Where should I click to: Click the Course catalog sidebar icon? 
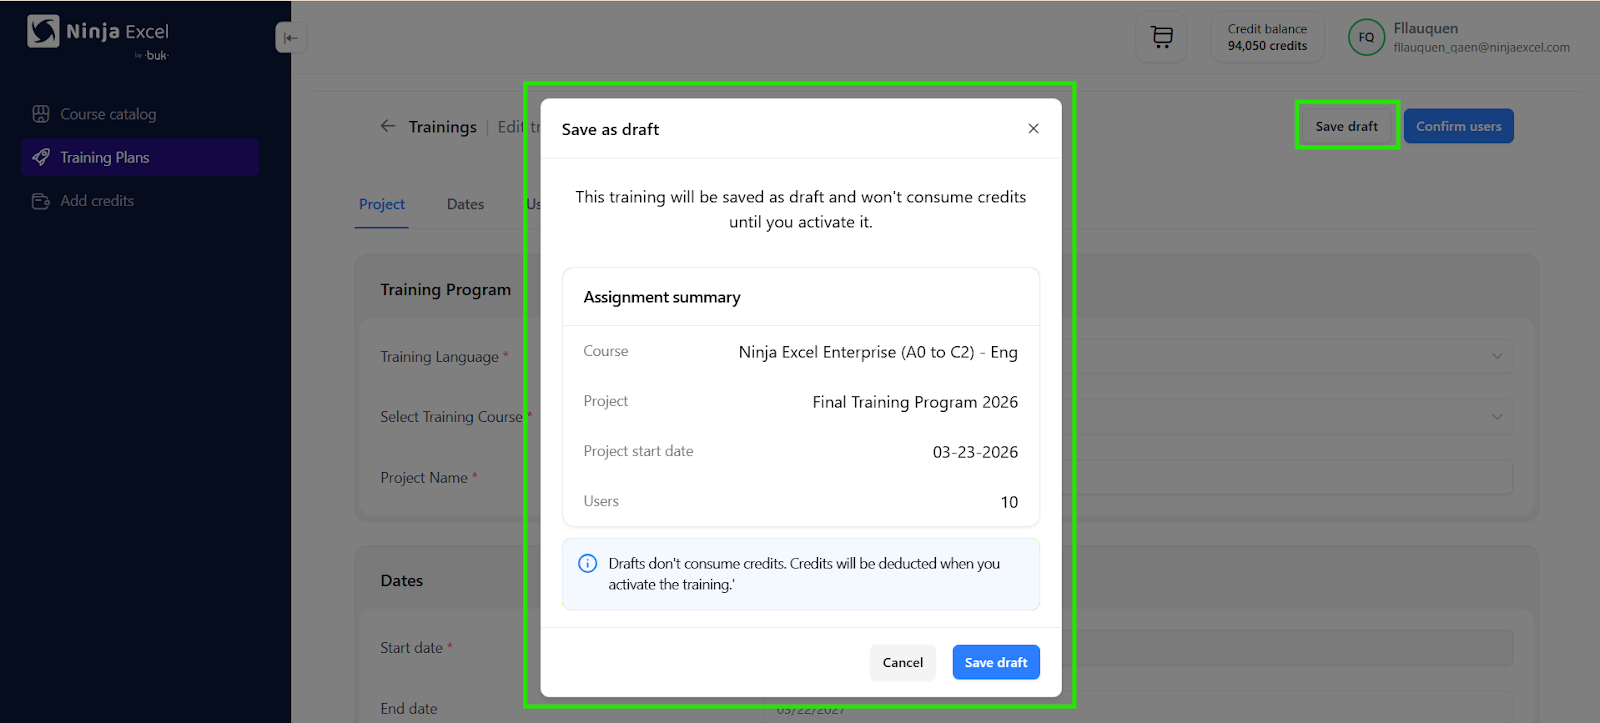[41, 114]
